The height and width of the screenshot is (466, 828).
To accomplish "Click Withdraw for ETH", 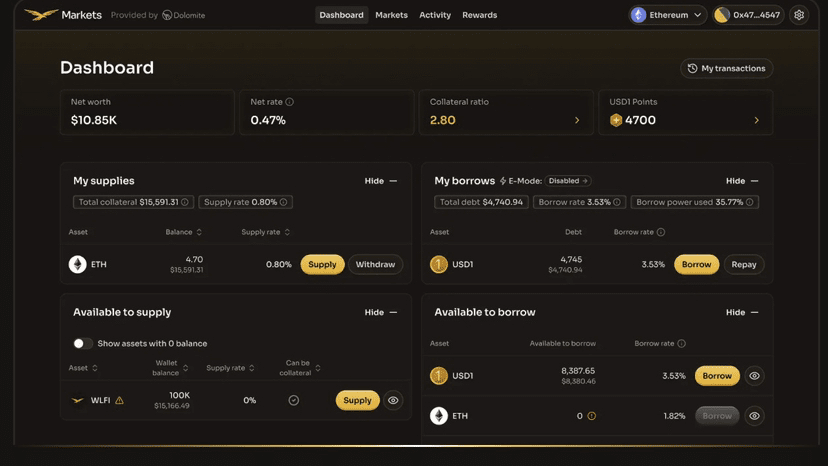I will point(375,265).
